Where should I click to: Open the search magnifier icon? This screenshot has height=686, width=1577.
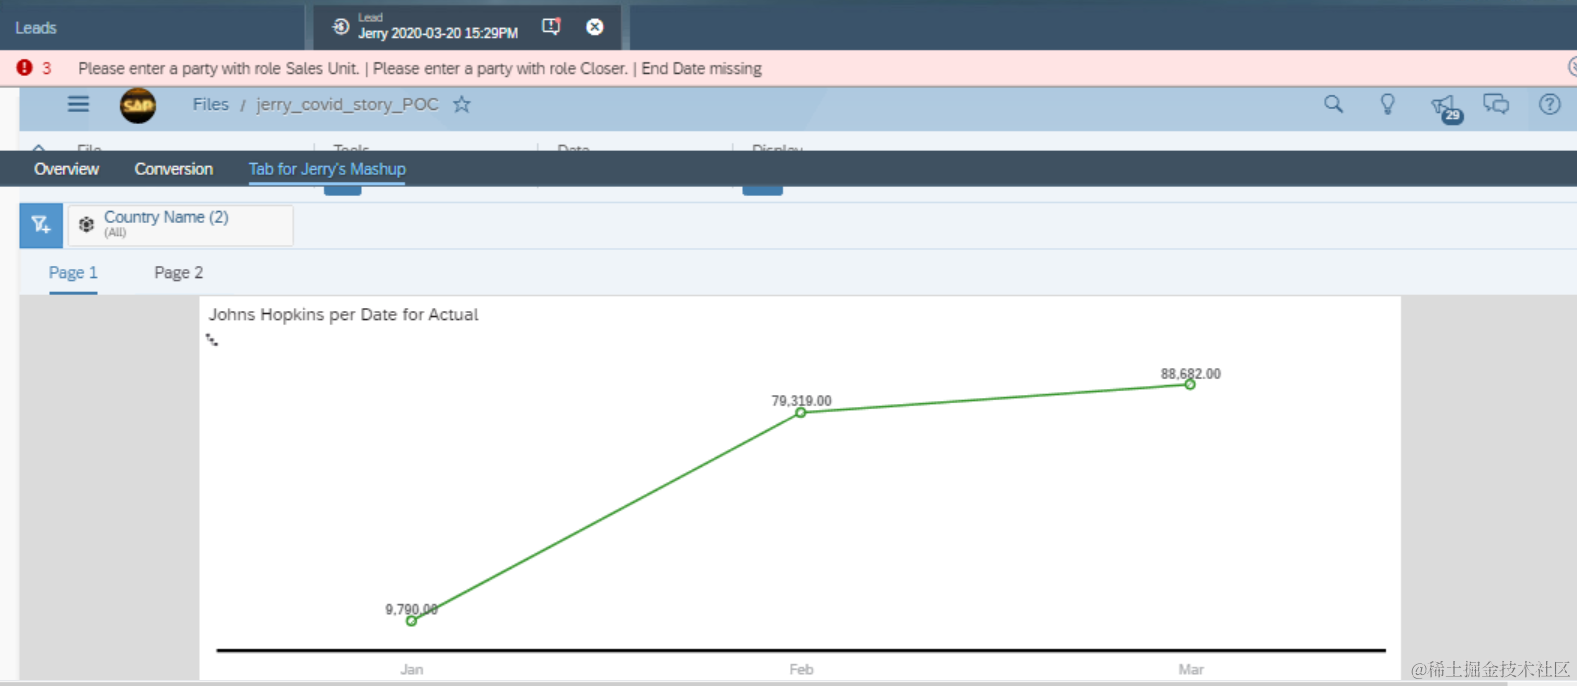[x=1333, y=104]
